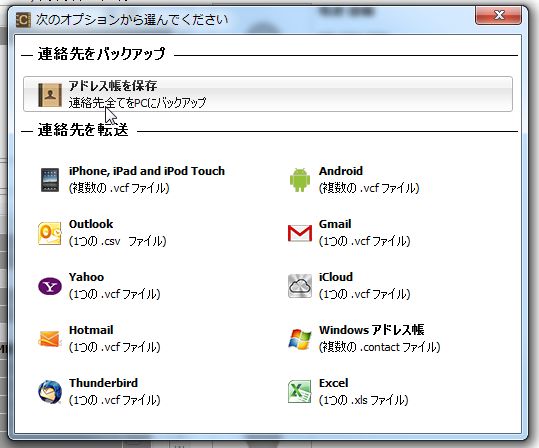Click the Excel spreadsheet icon
539x448 pixels.
300,392
